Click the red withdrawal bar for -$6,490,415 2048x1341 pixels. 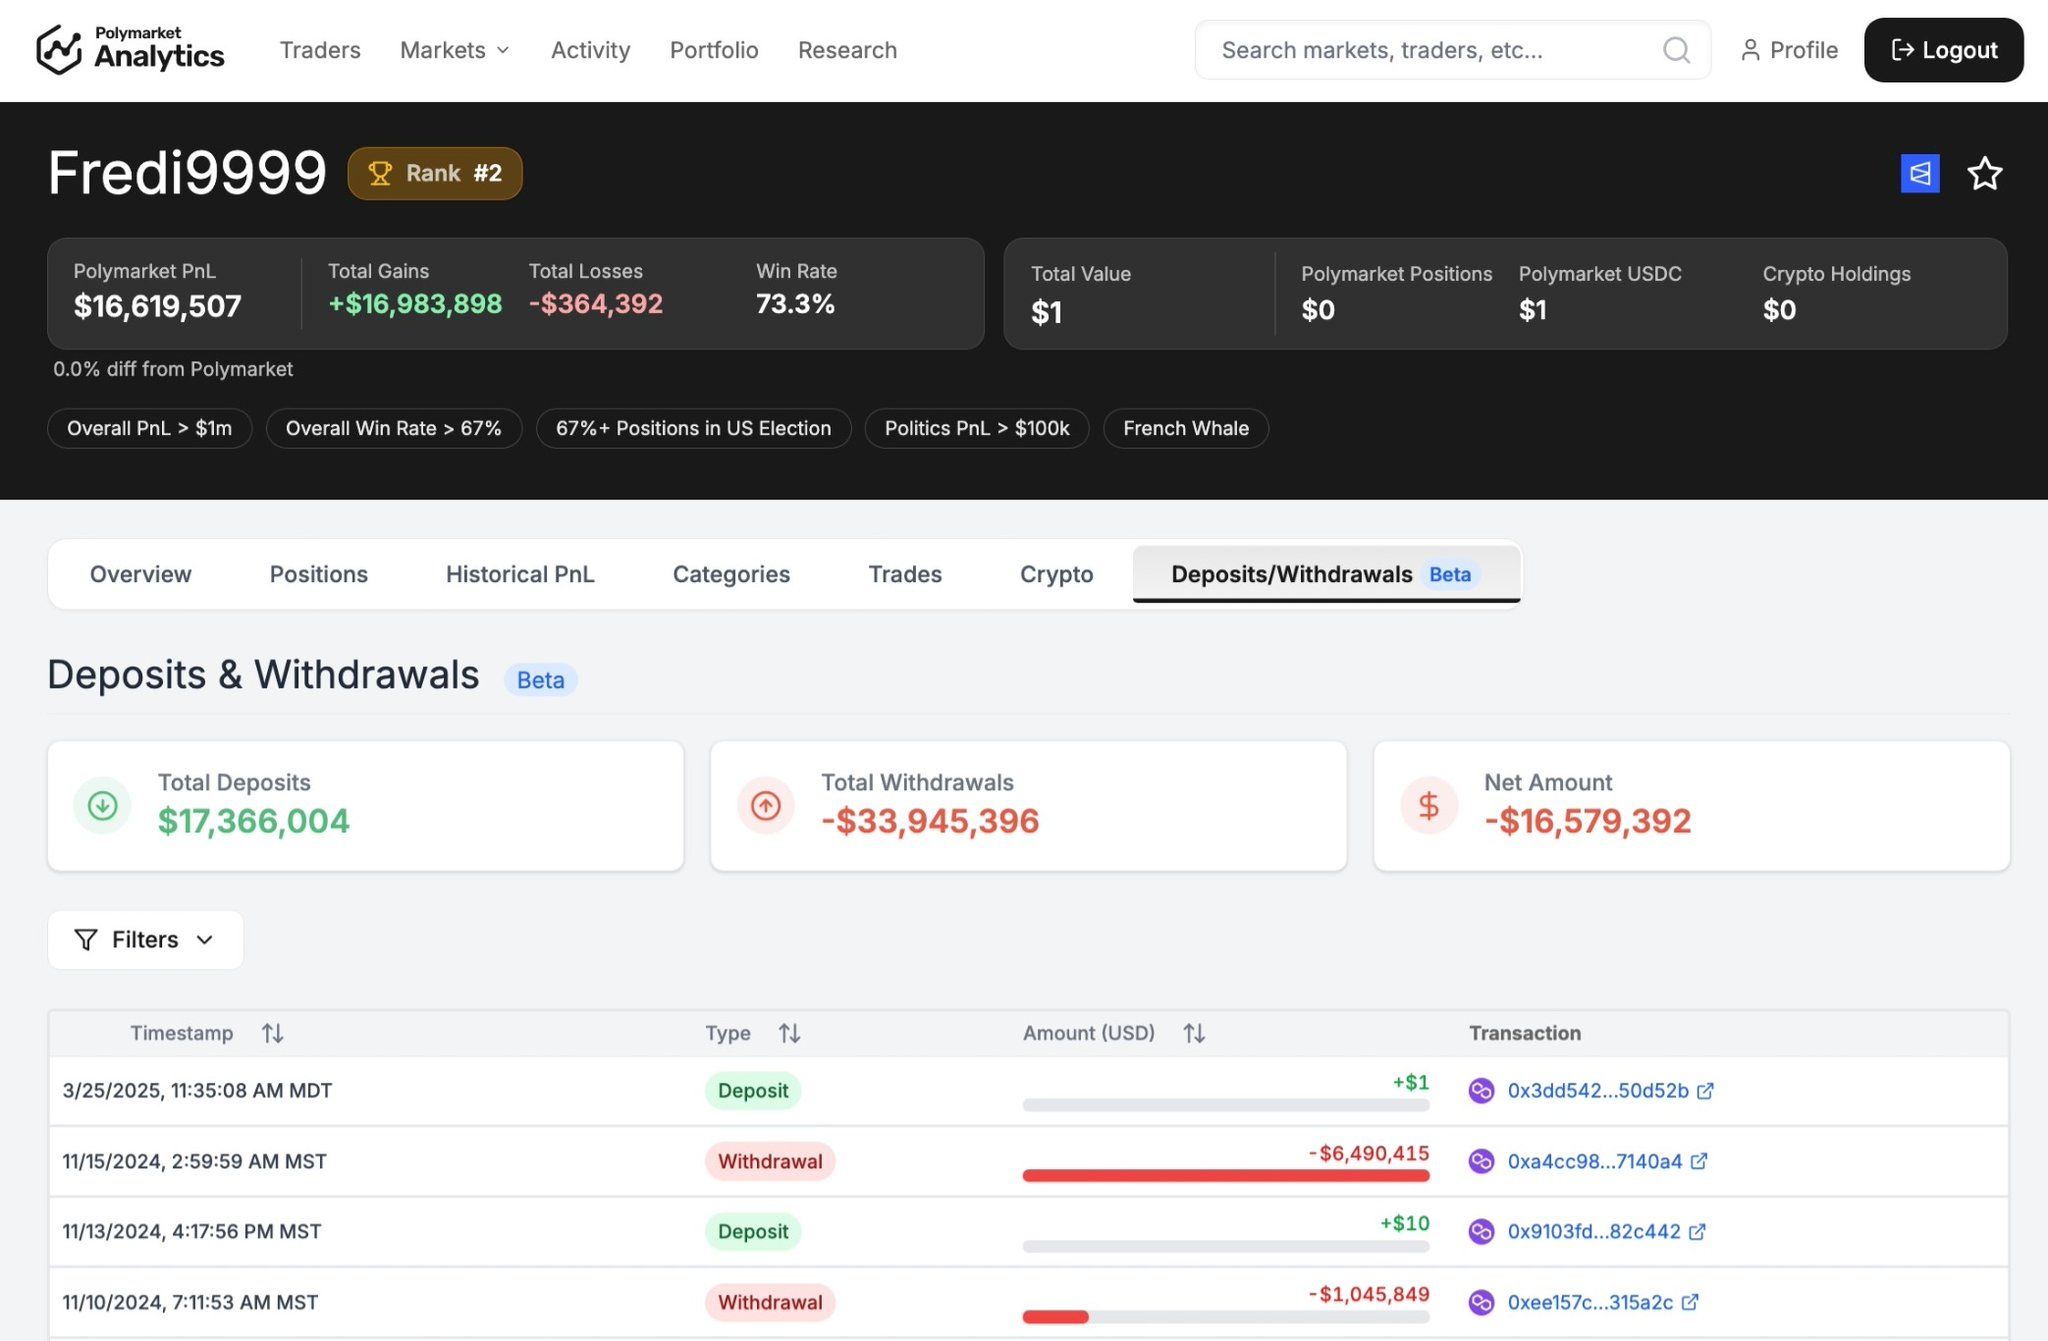click(1225, 1176)
